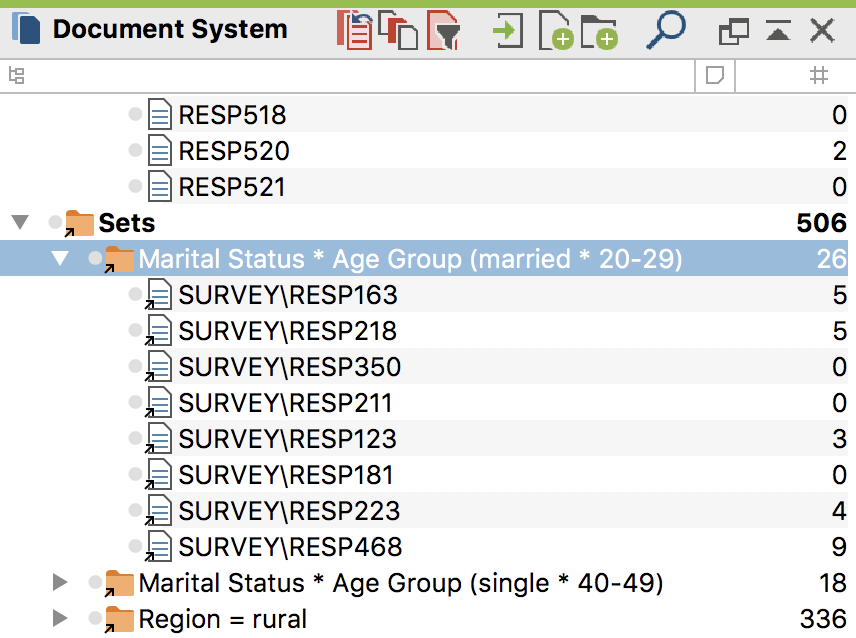Toggle activation for SURVEY\RESP218

pyautogui.click(x=135, y=330)
